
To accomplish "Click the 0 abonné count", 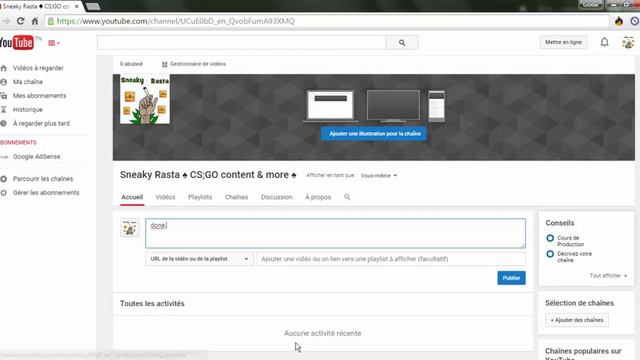I will click(x=131, y=64).
